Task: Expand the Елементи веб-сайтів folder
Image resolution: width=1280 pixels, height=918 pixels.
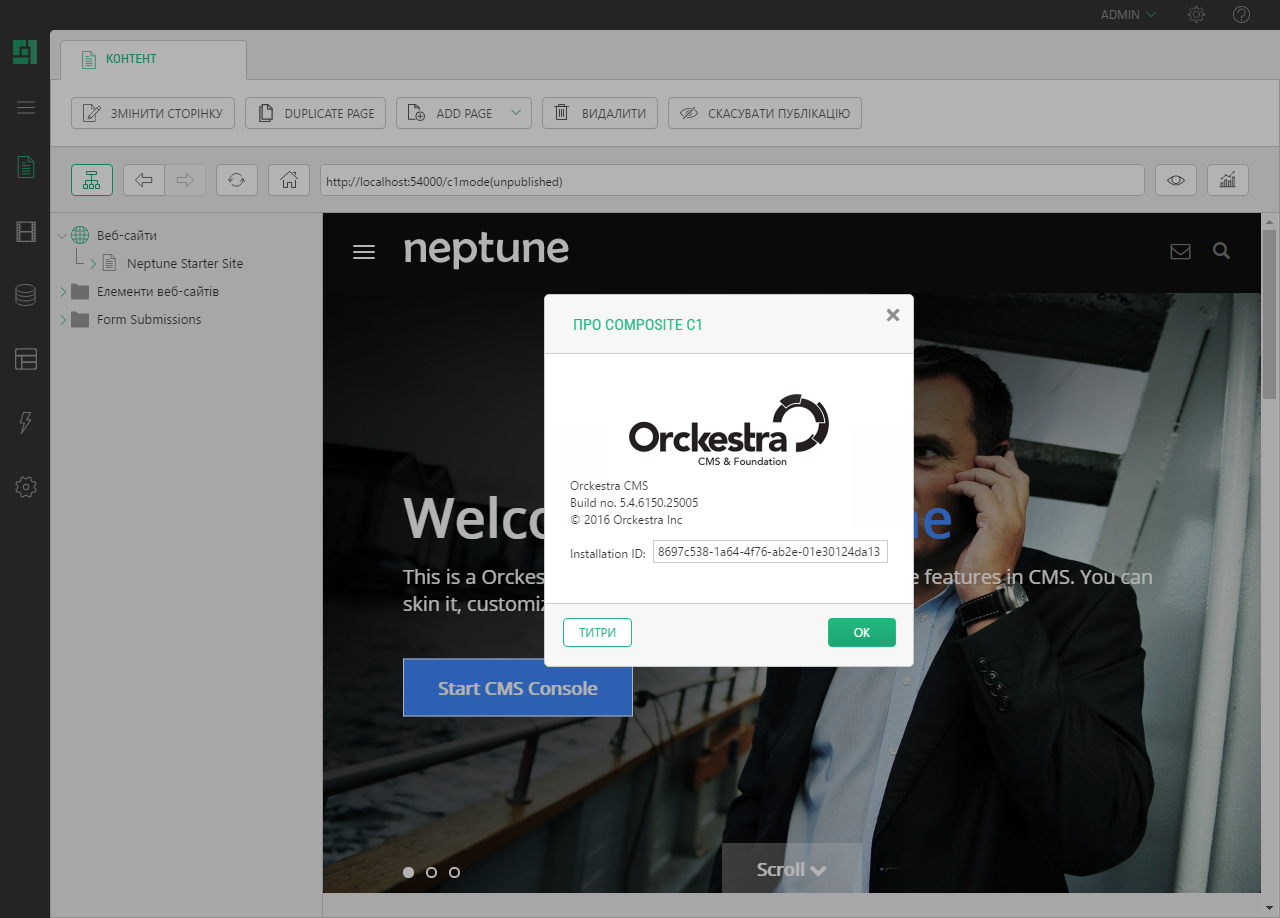Action: coord(63,292)
